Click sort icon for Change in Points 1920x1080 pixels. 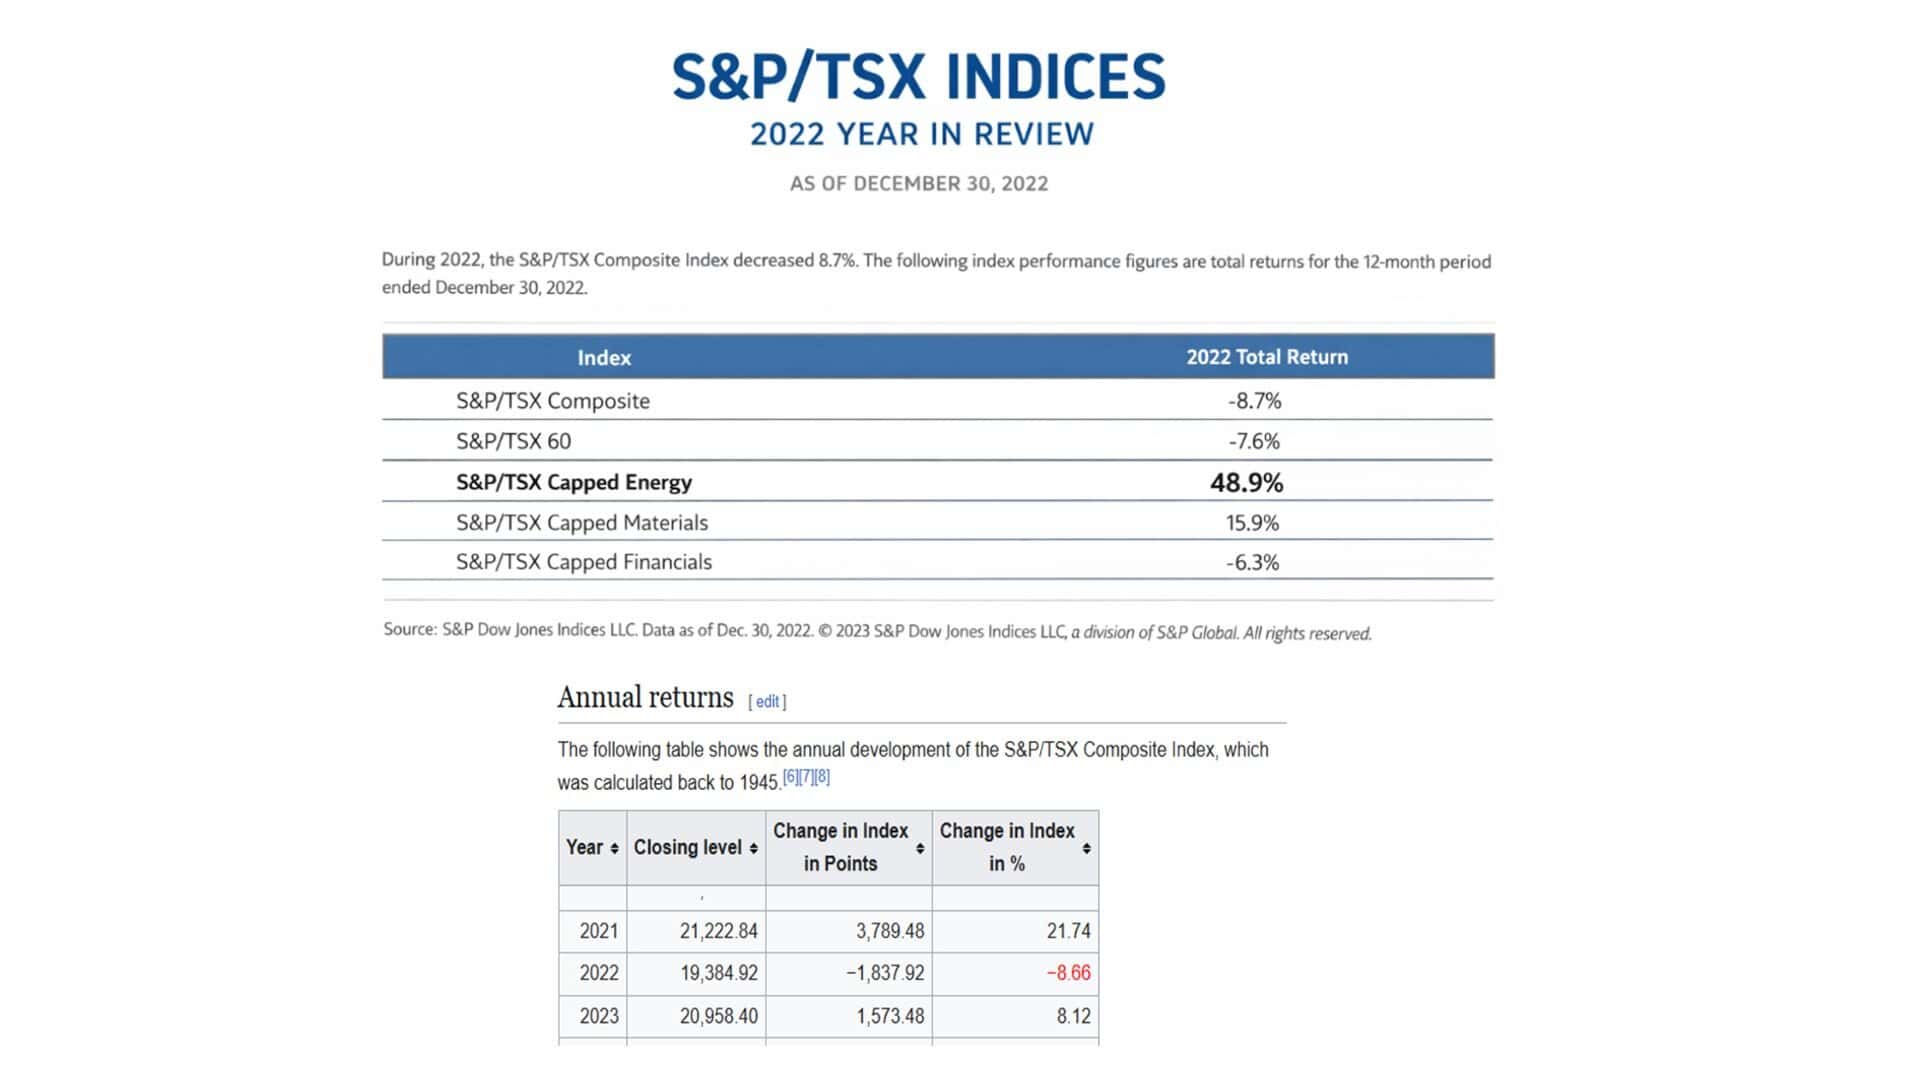(920, 848)
